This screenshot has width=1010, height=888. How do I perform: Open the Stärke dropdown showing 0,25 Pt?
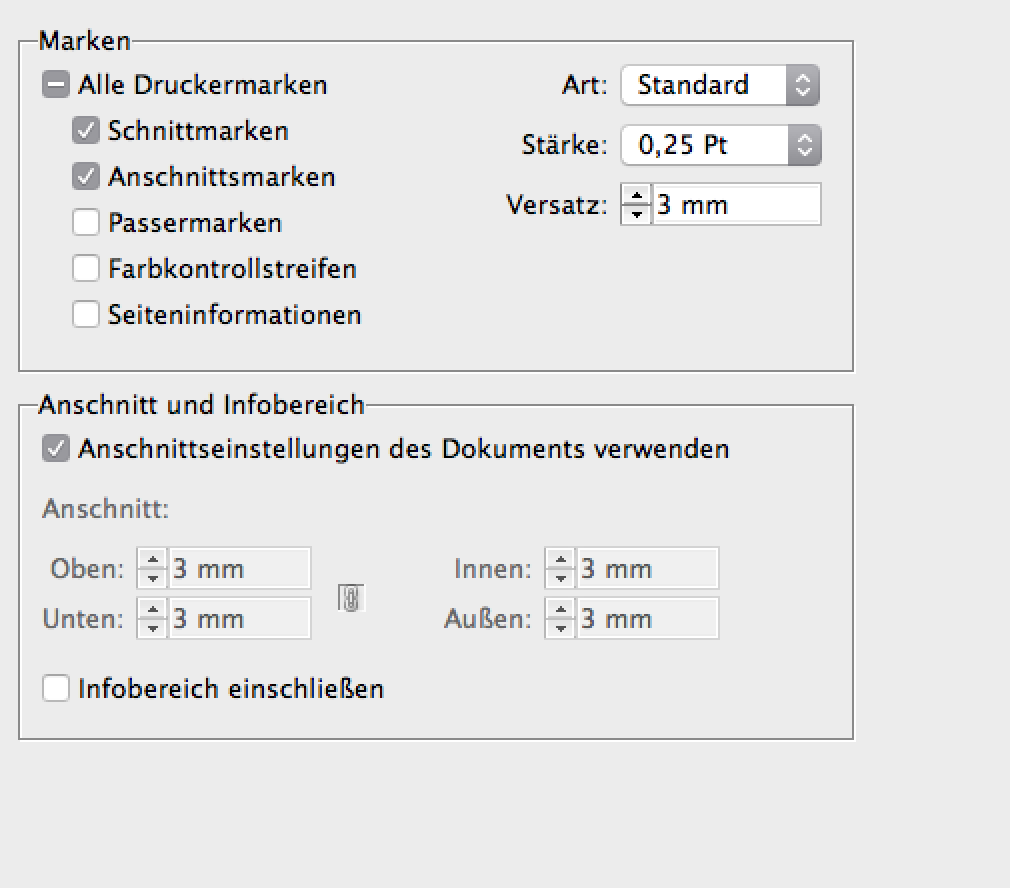tap(721, 145)
